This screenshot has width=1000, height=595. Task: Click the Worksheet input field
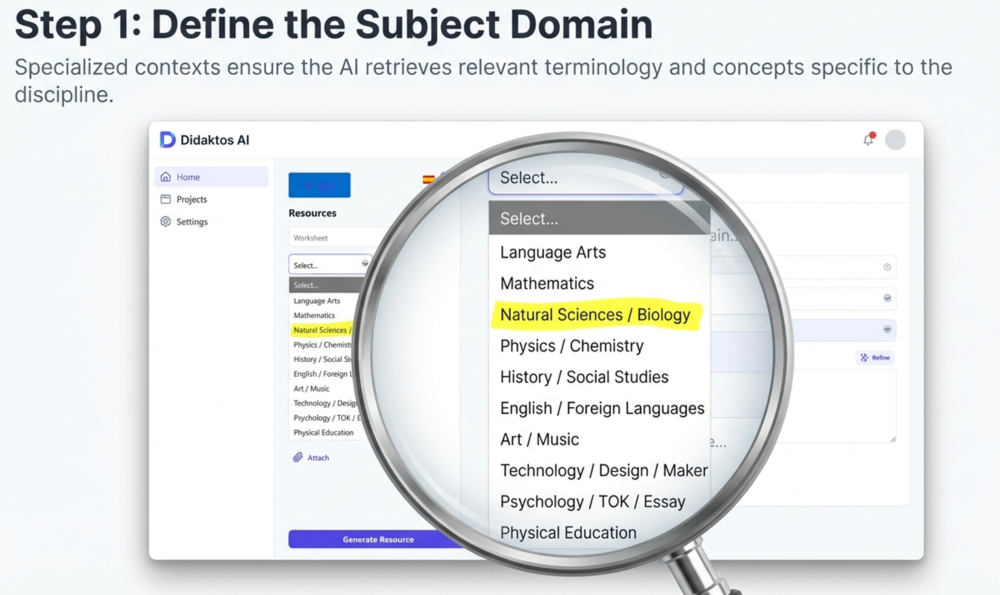coord(328,238)
